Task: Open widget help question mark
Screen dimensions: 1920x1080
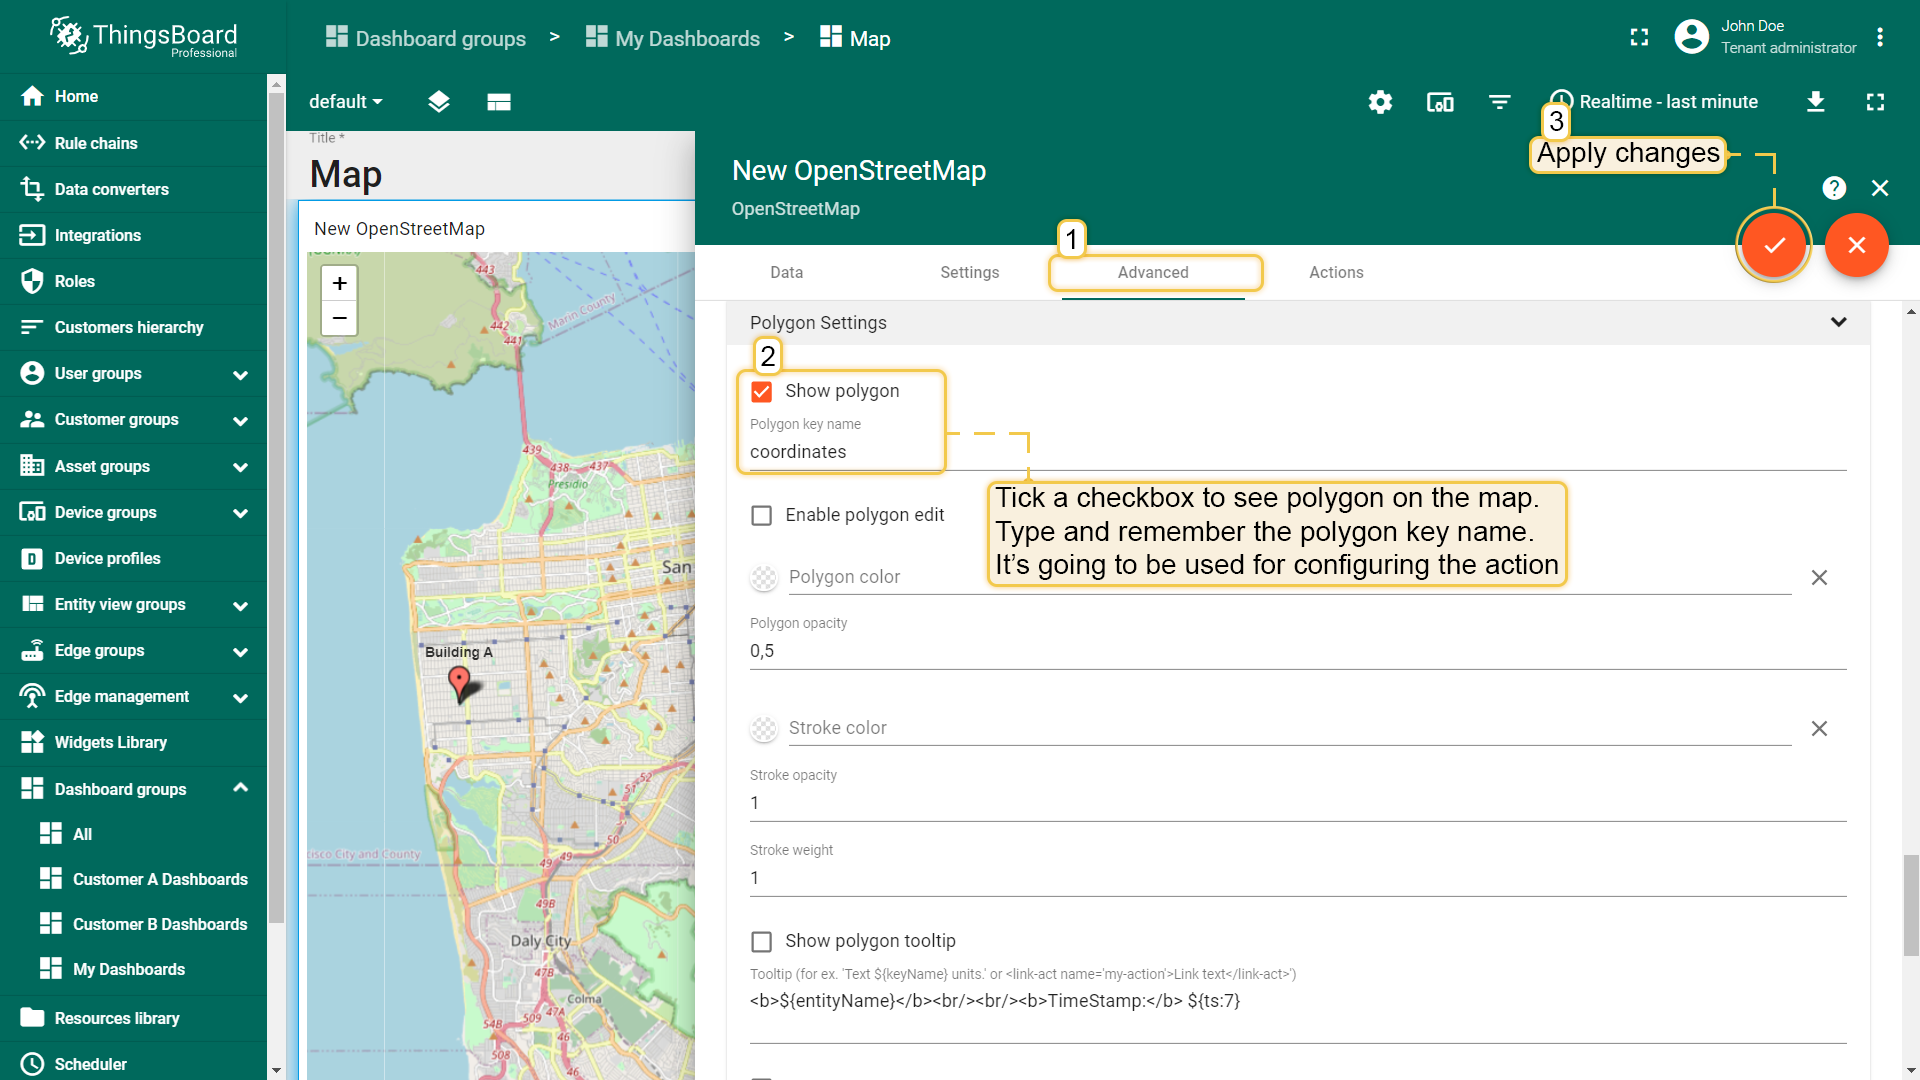Action: tap(1834, 188)
